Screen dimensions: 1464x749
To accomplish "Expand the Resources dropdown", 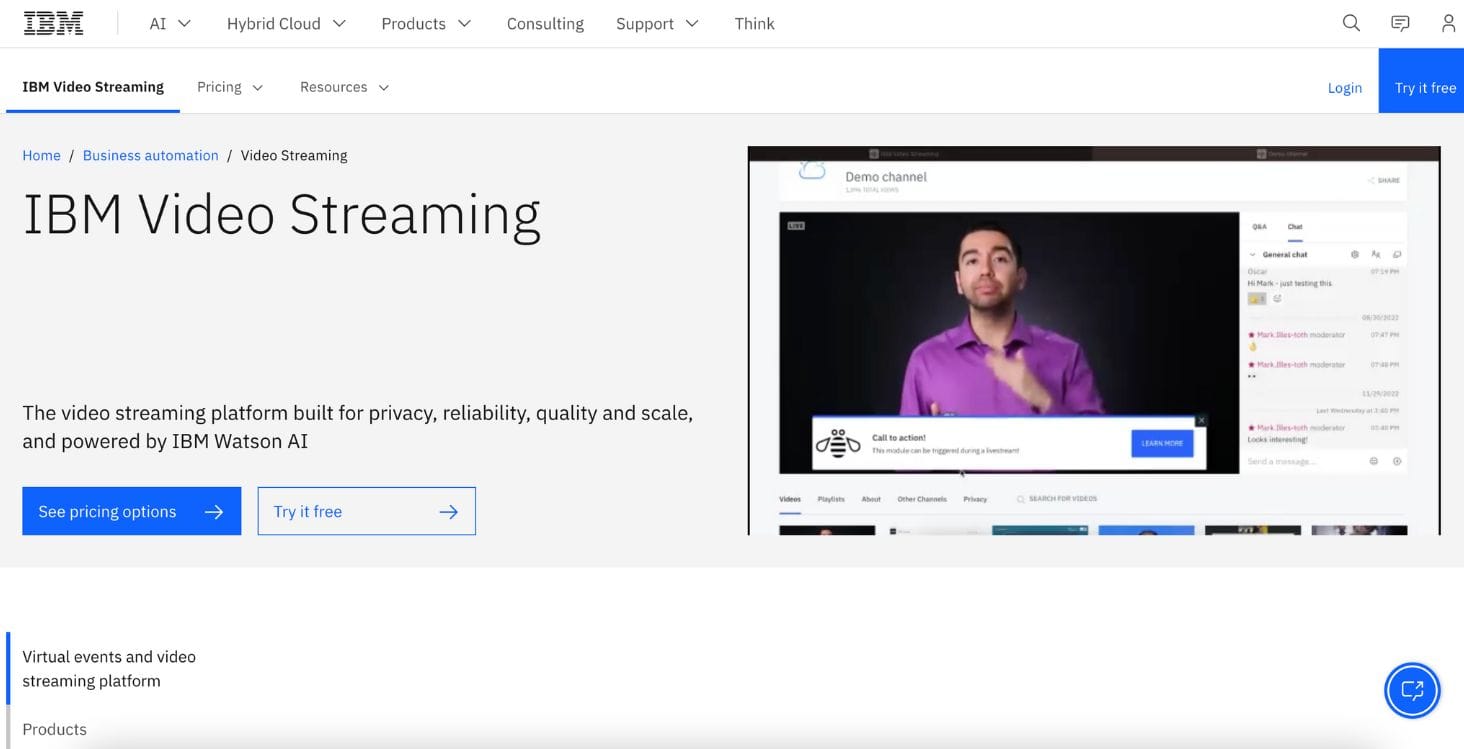I will point(344,87).
